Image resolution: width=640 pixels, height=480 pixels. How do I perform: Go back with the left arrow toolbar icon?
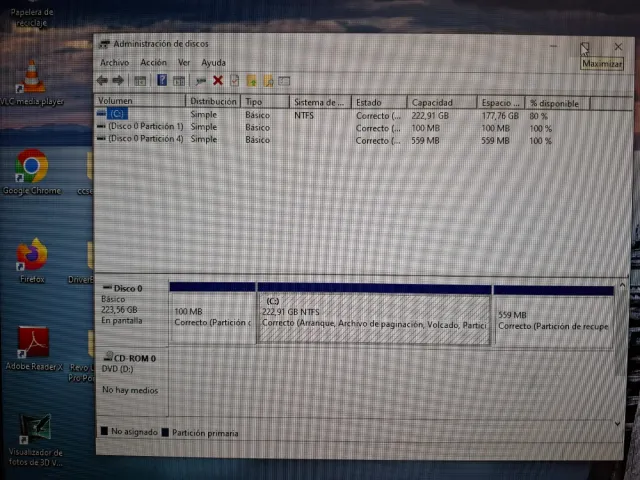(x=102, y=80)
